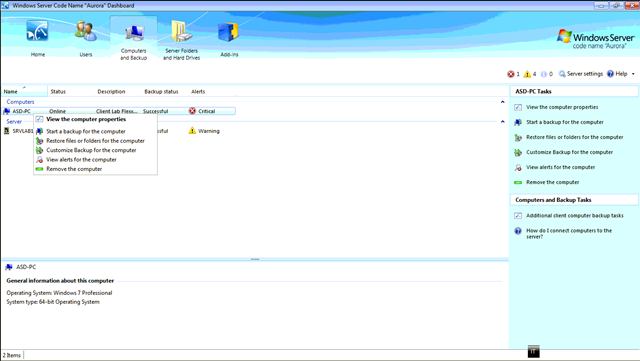Open the Users tab icon
The height and width of the screenshot is (361, 640).
point(86,31)
